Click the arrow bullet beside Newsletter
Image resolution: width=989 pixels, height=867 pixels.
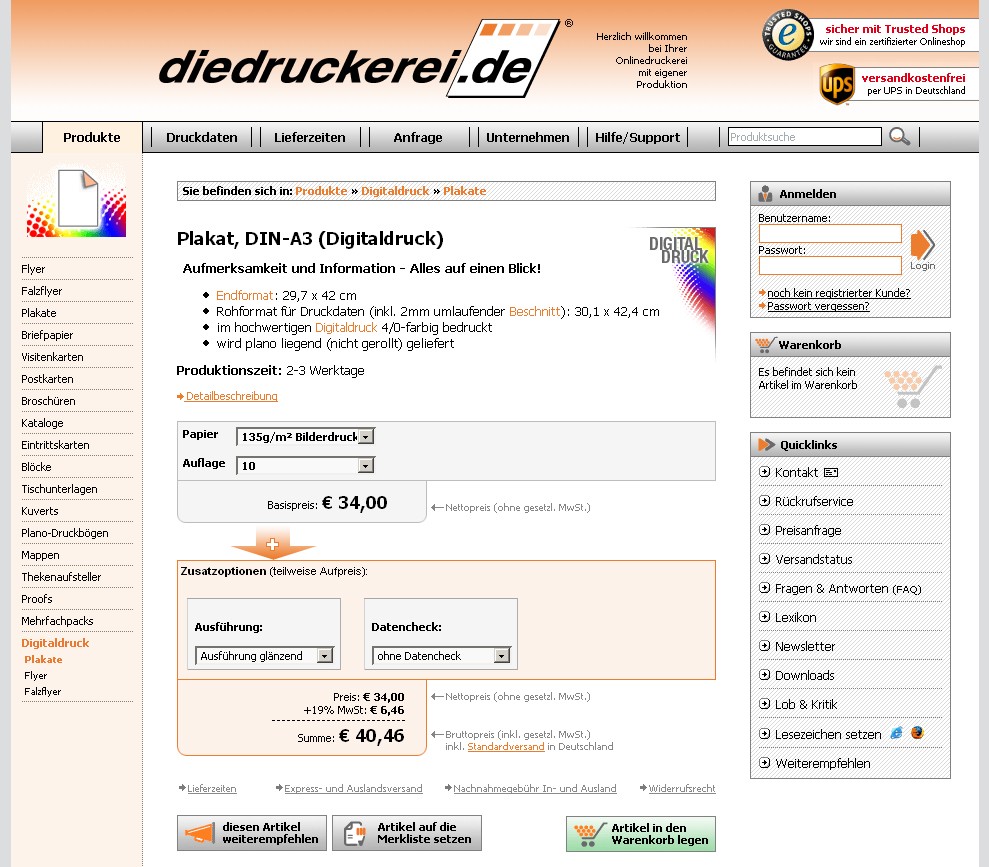764,646
